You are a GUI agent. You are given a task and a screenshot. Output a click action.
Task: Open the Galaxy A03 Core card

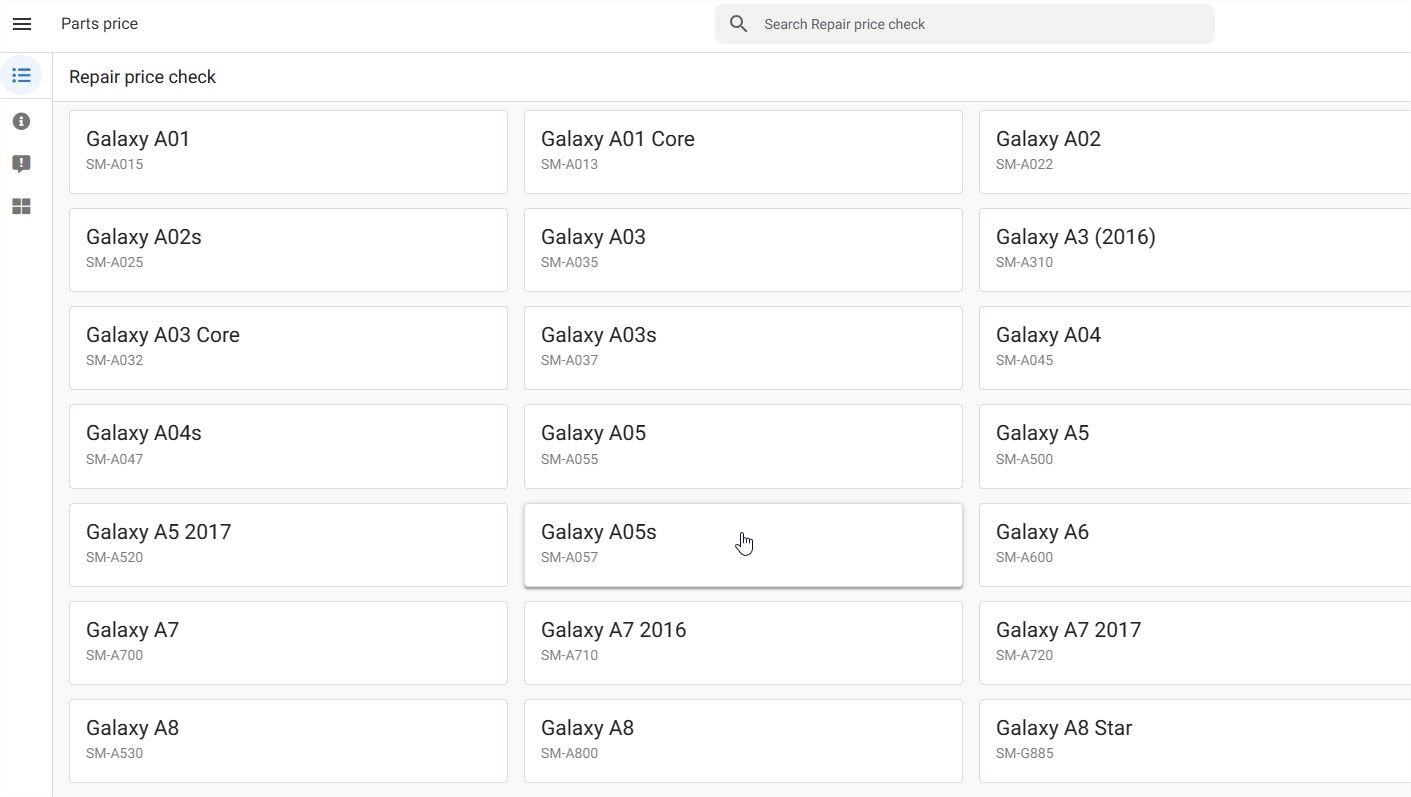288,348
